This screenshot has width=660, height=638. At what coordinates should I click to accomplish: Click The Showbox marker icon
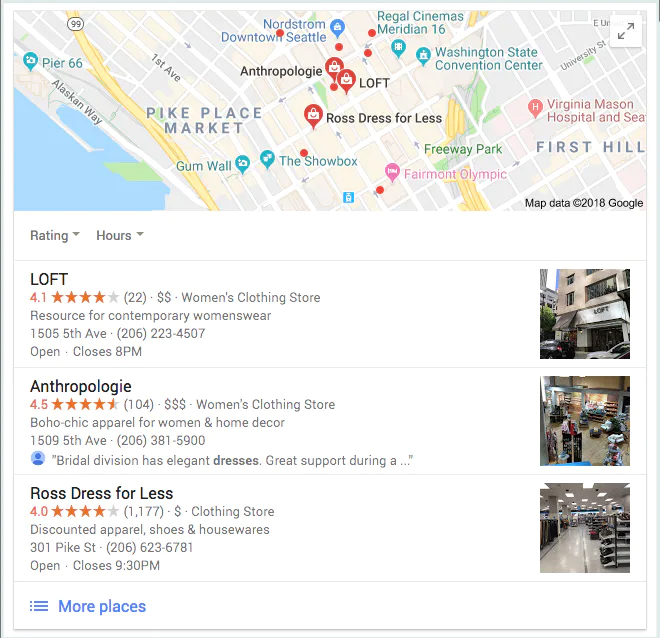click(x=267, y=159)
